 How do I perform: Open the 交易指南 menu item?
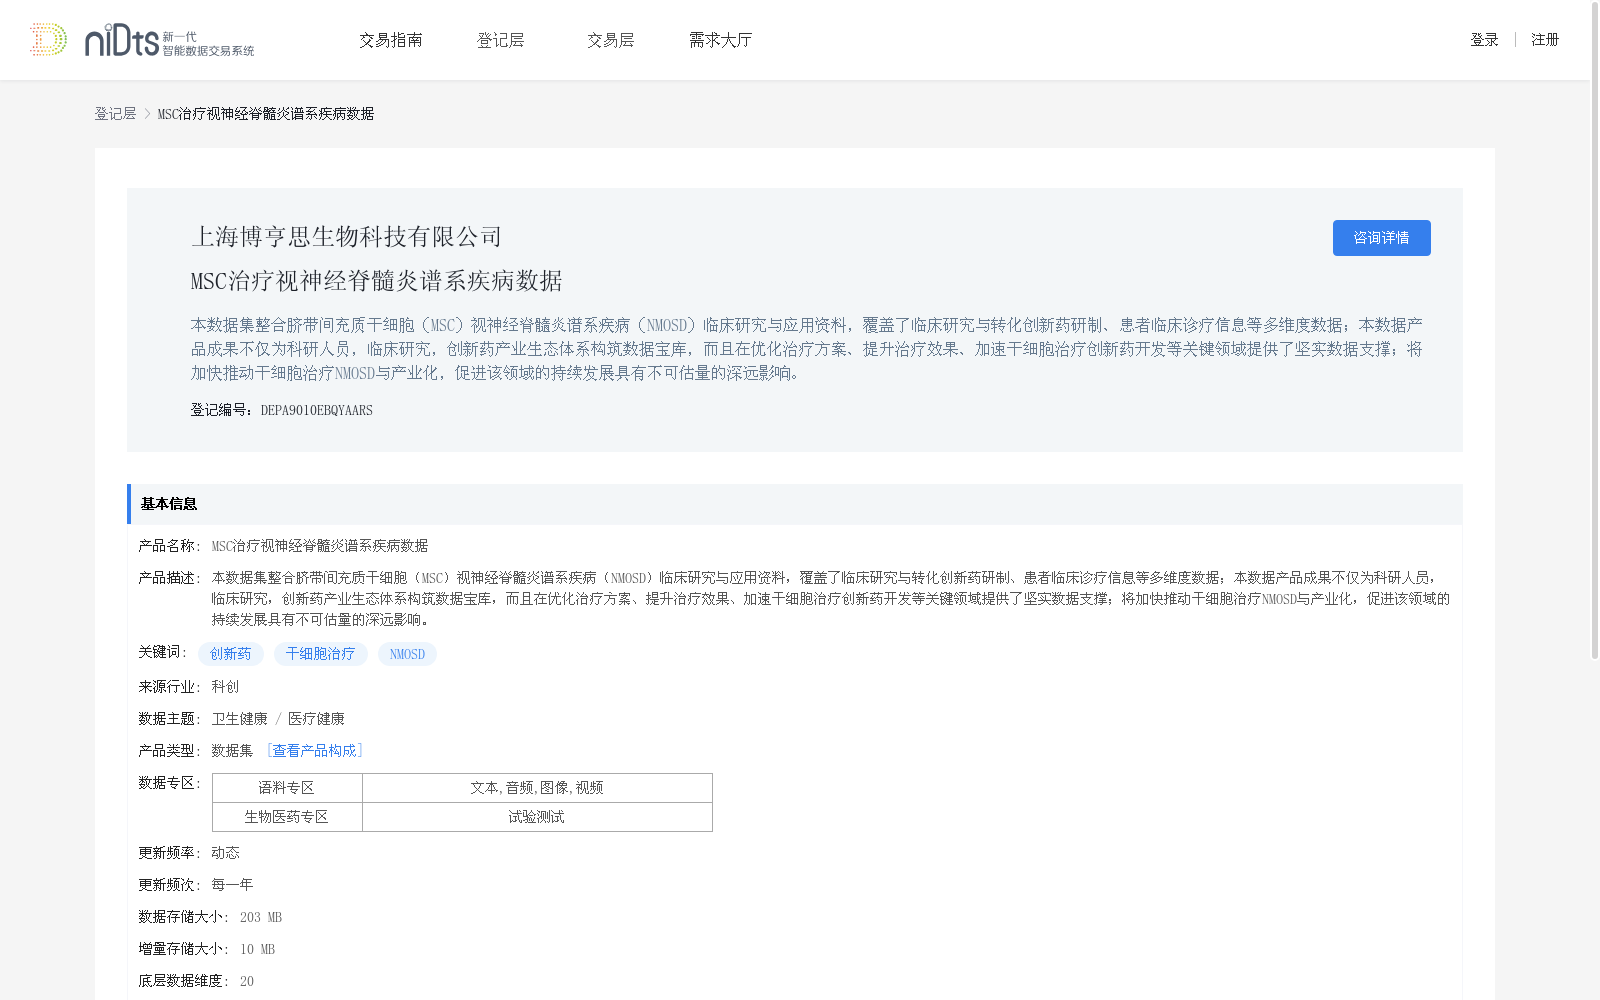click(391, 40)
